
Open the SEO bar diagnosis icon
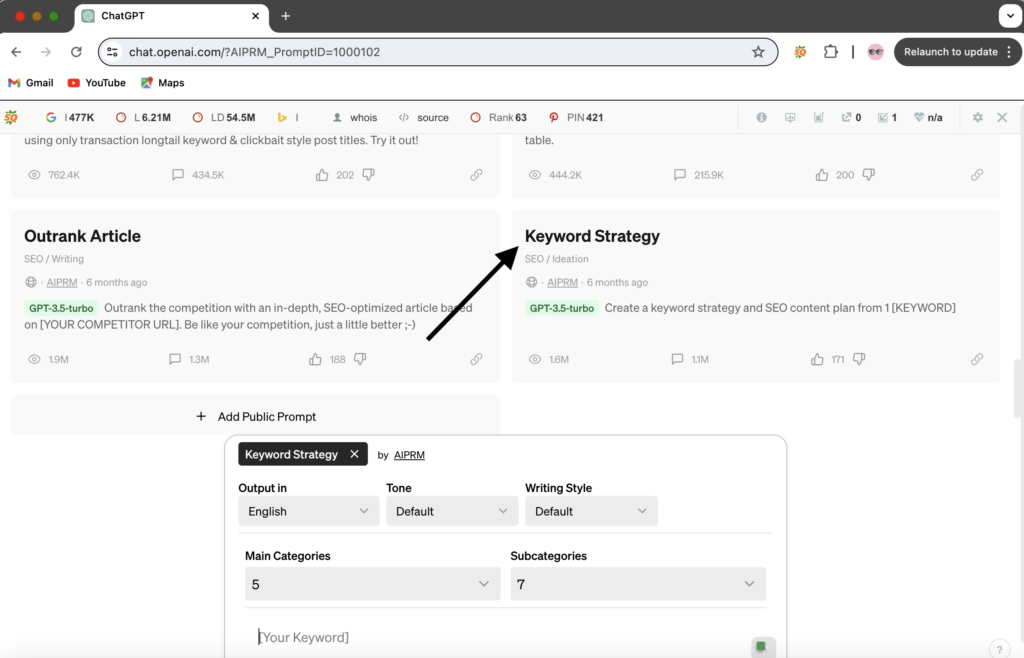coord(790,118)
